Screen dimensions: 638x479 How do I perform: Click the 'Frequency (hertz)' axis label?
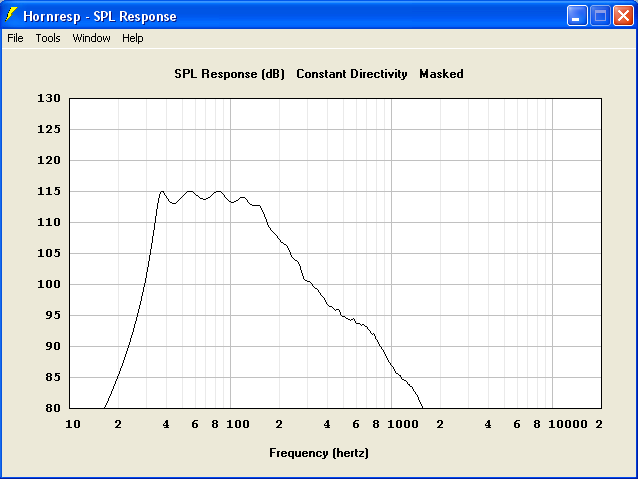(319, 453)
